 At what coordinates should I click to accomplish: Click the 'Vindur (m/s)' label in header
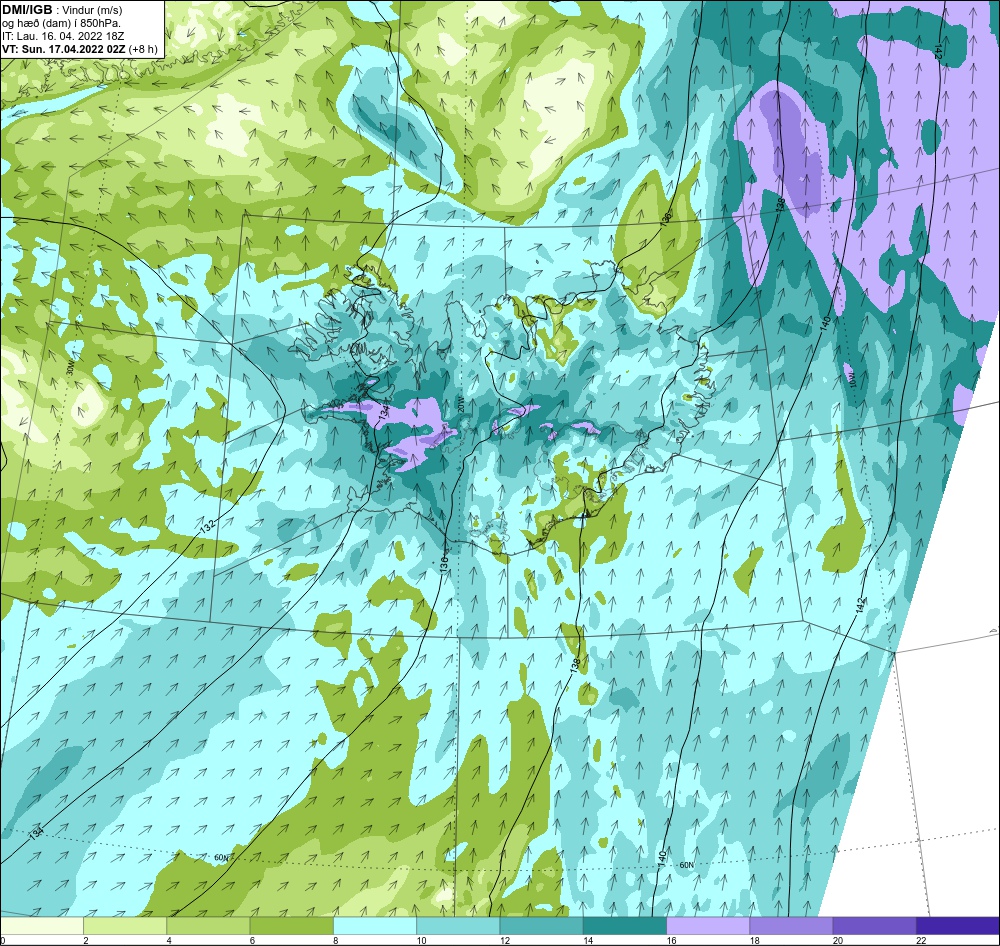92,10
